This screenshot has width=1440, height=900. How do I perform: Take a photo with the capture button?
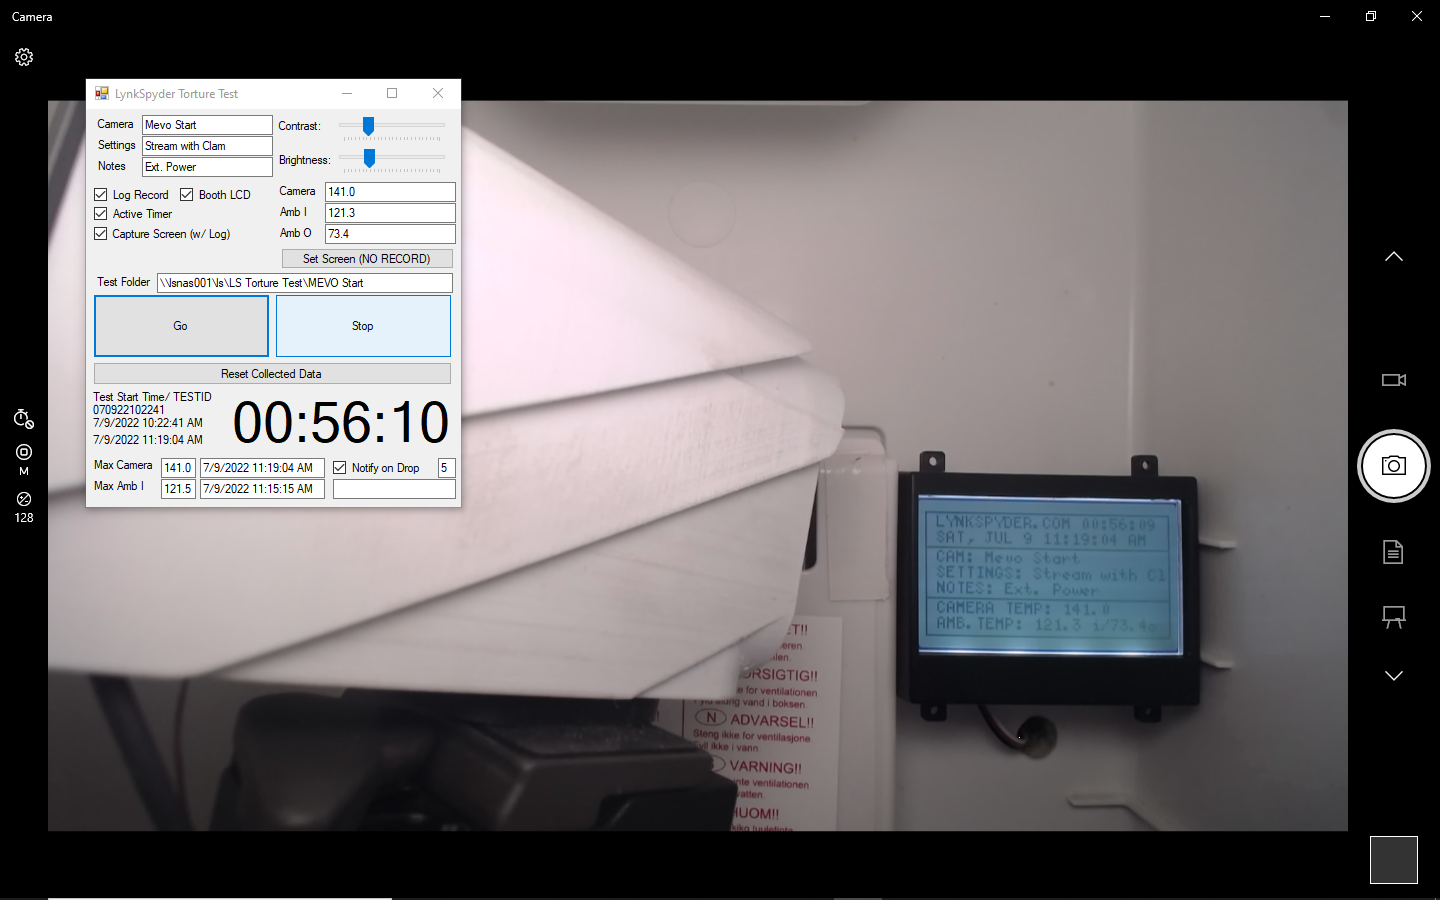1393,466
